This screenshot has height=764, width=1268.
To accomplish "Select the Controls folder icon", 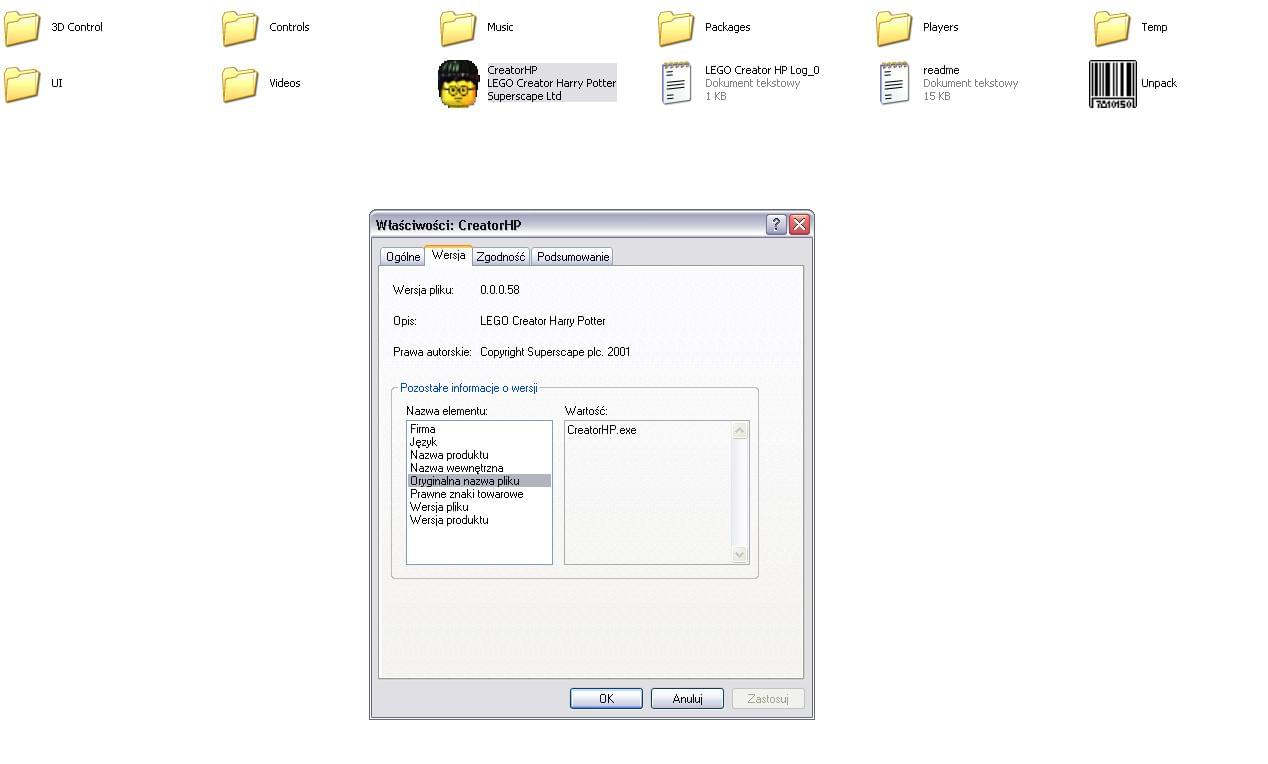I will pyautogui.click(x=240, y=28).
